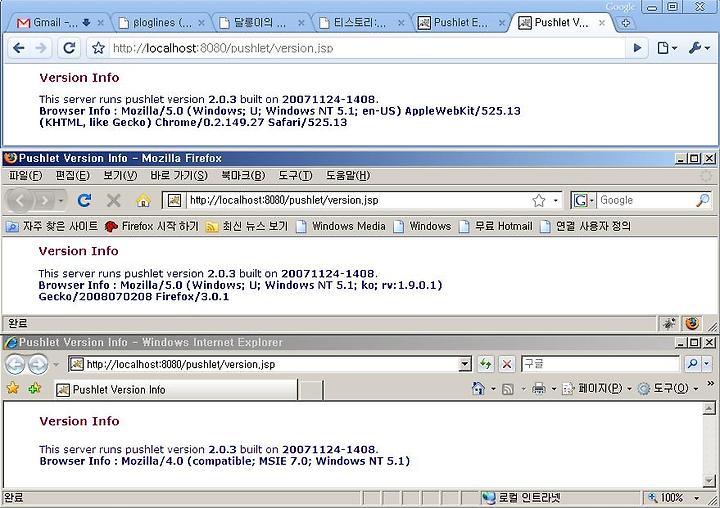Viewport: 720px width, 508px height.
Task: Click Firefox's stop loading button
Action: pos(113,200)
